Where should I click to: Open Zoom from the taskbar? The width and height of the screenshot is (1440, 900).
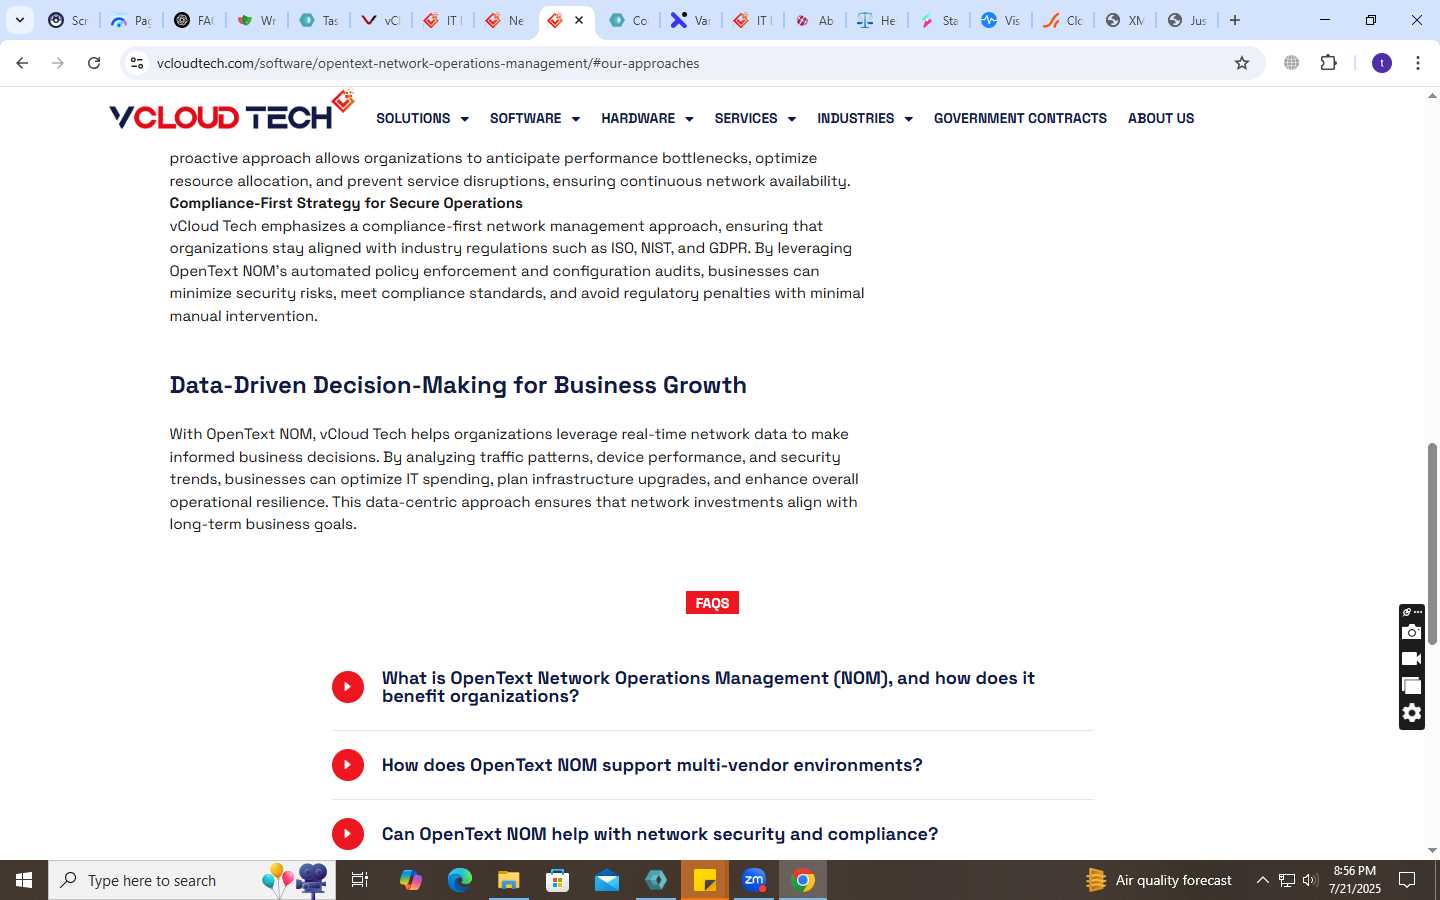coord(754,880)
